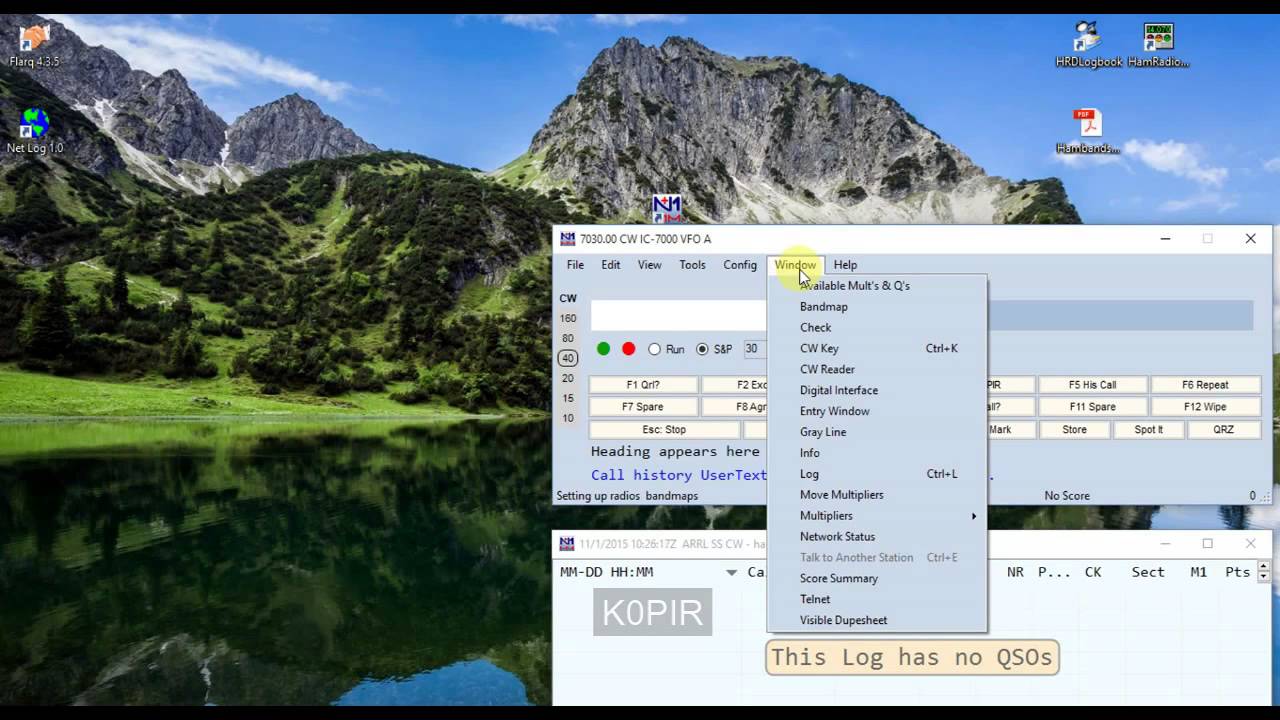This screenshot has height=720, width=1280.
Task: Click the N1MM title bar icon of Entry window
Action: point(567,239)
